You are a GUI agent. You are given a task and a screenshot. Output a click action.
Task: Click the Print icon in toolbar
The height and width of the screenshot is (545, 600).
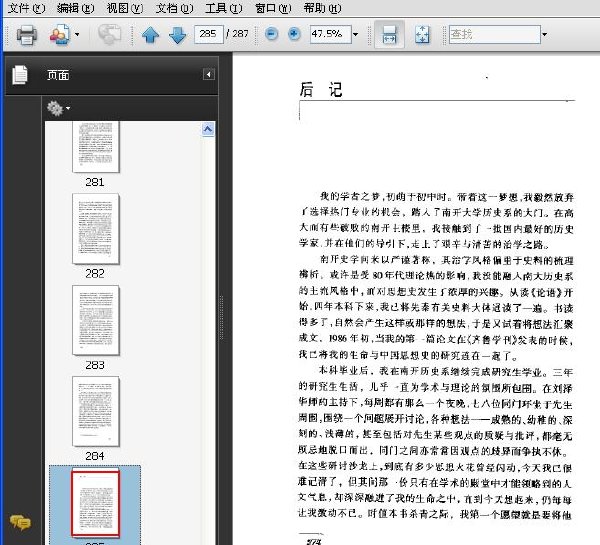click(26, 35)
